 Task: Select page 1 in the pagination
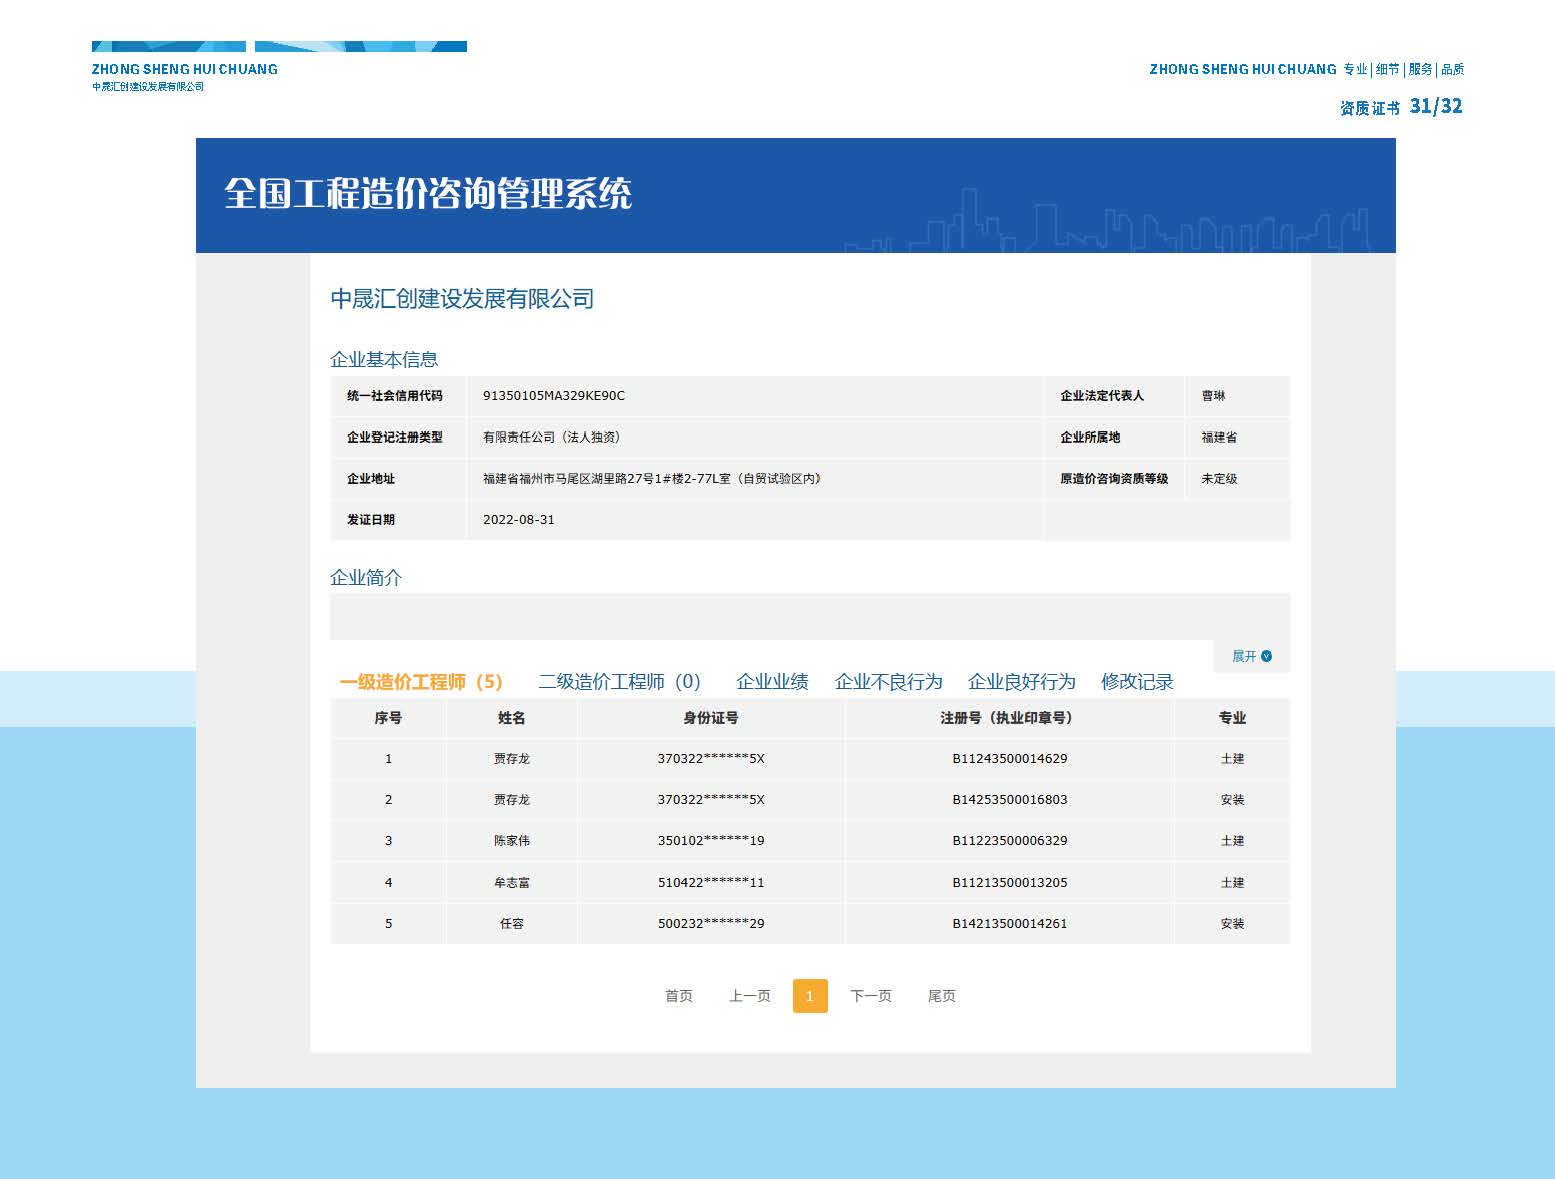[809, 996]
